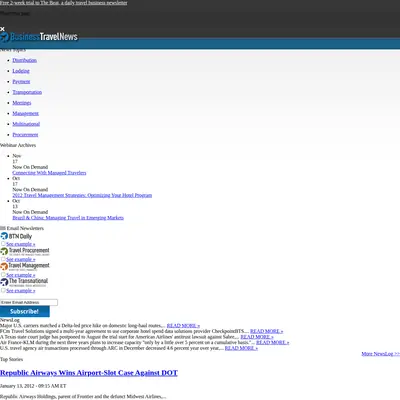
Task: Click the Travel Procurement newsletter logo
Action: [25, 251]
